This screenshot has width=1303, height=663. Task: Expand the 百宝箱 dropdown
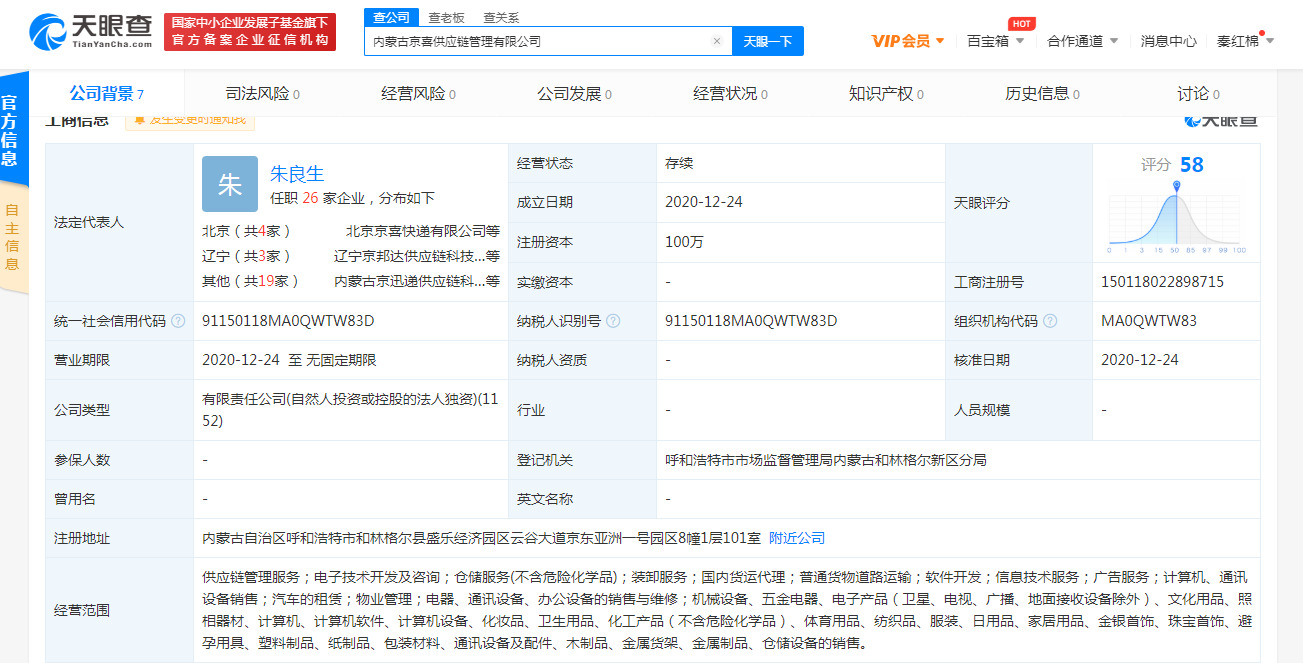tap(996, 41)
